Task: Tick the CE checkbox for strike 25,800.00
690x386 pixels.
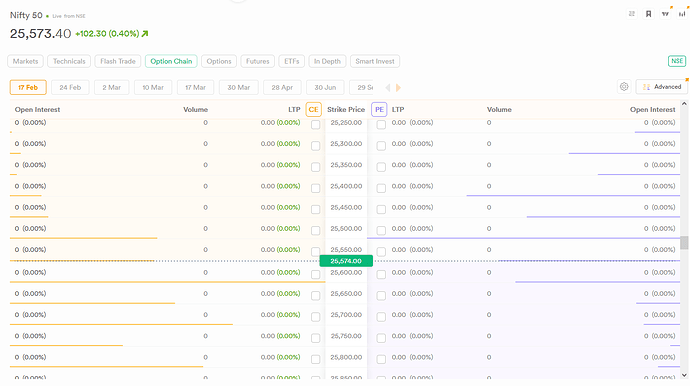Action: tap(316, 359)
